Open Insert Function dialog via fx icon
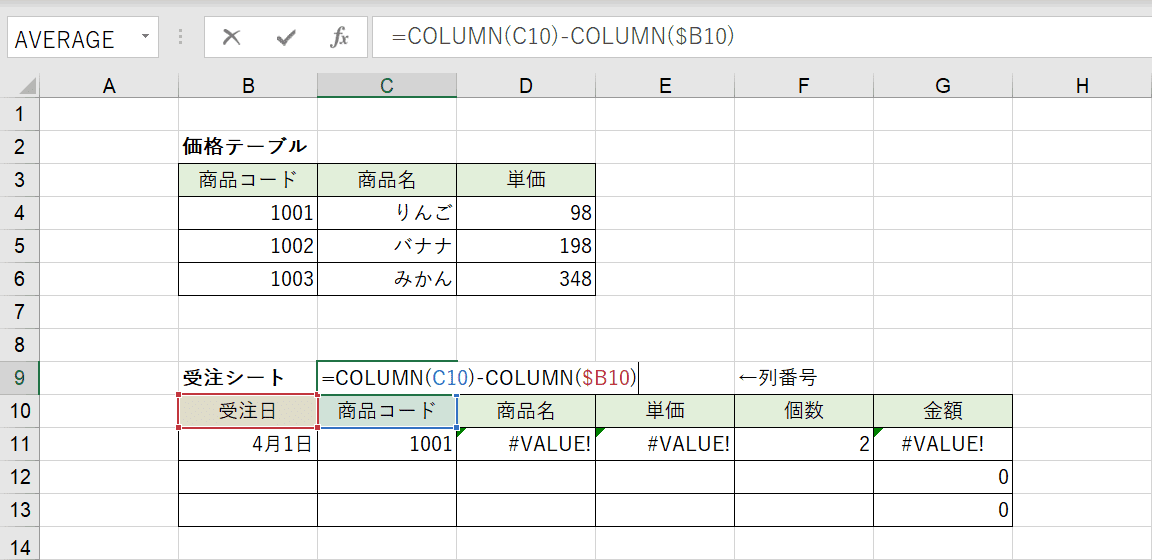 tap(339, 37)
